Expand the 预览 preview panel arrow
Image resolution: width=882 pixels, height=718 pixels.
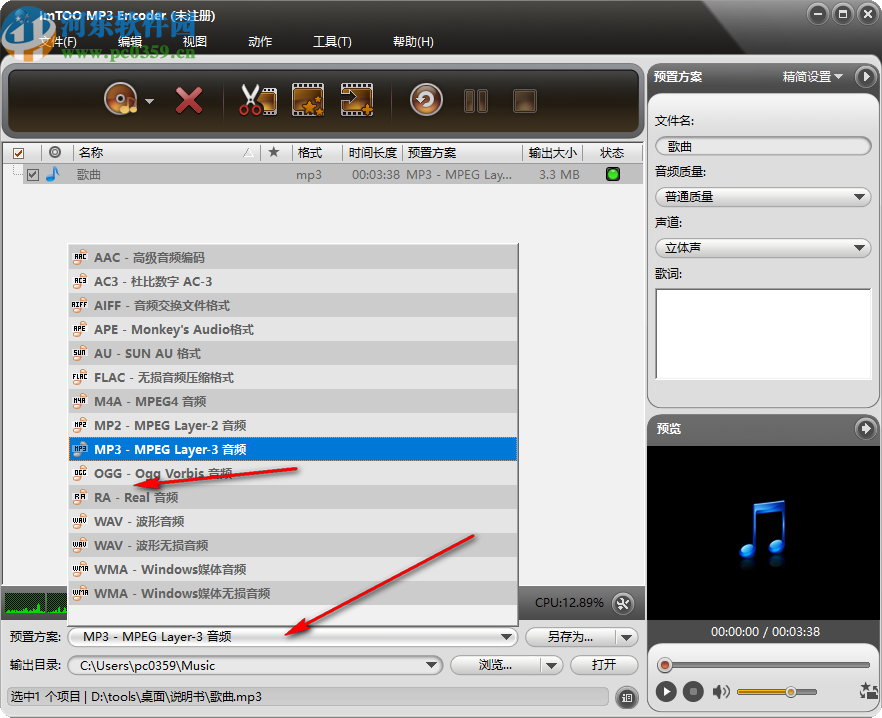tap(866, 429)
